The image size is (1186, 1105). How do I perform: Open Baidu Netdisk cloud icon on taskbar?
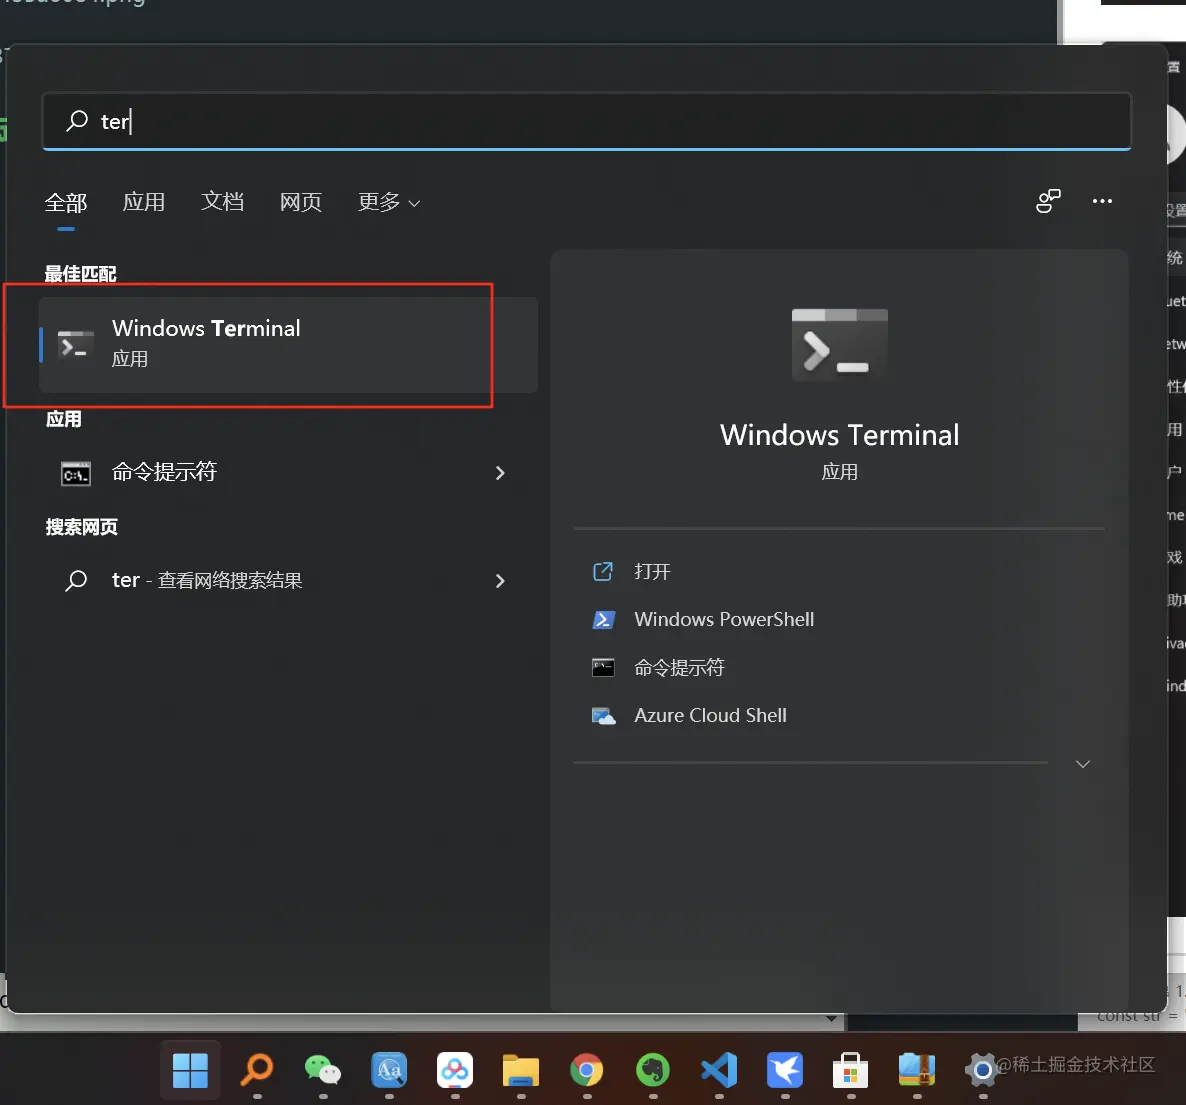pos(455,1070)
